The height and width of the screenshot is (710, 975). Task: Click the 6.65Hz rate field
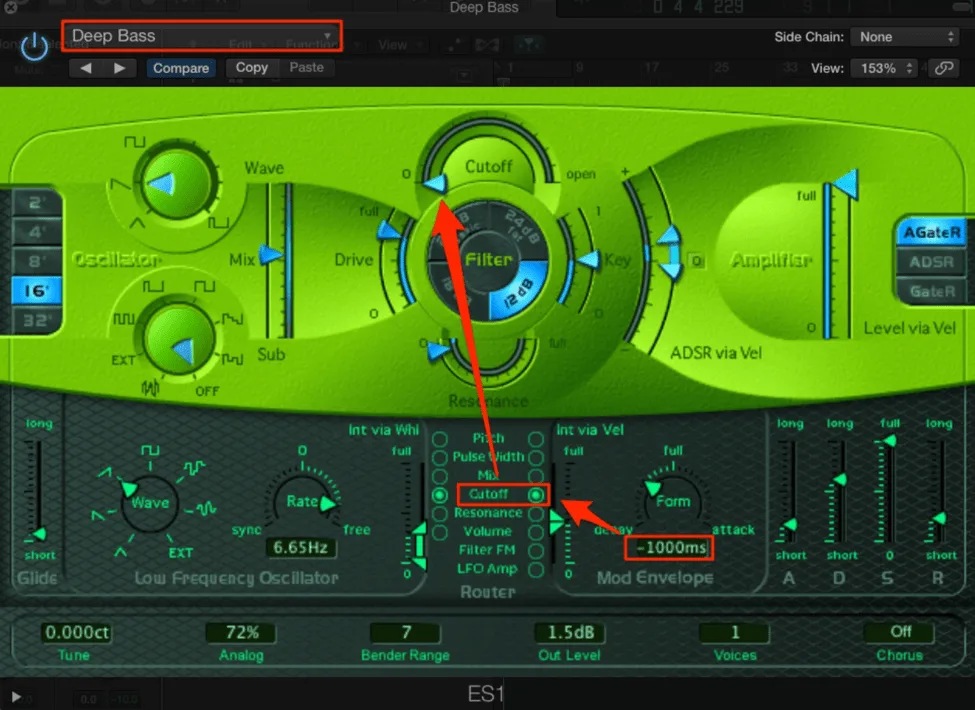(301, 547)
